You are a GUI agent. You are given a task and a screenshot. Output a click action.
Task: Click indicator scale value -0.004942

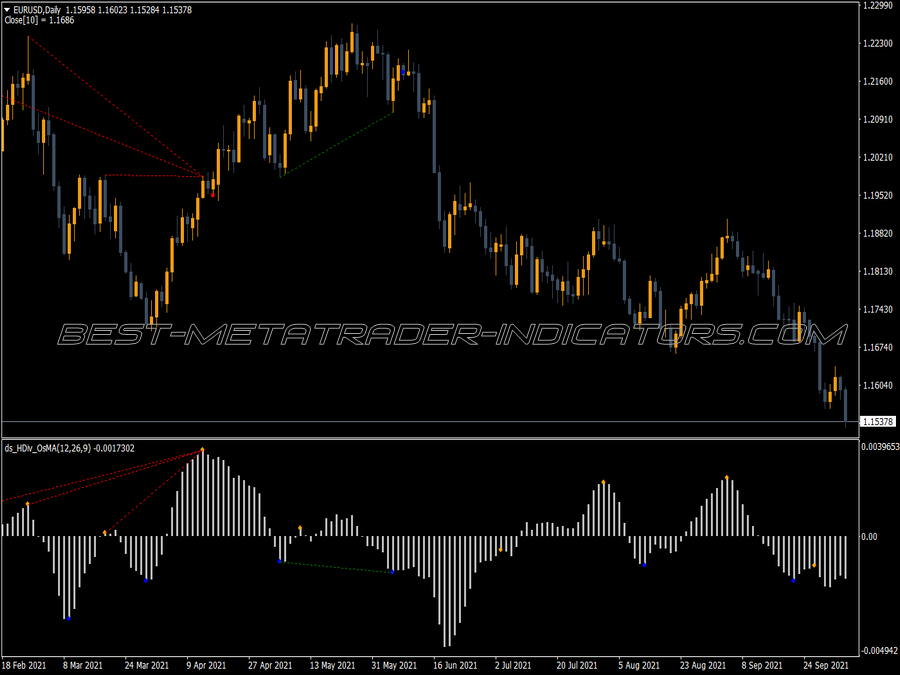[x=879, y=651]
